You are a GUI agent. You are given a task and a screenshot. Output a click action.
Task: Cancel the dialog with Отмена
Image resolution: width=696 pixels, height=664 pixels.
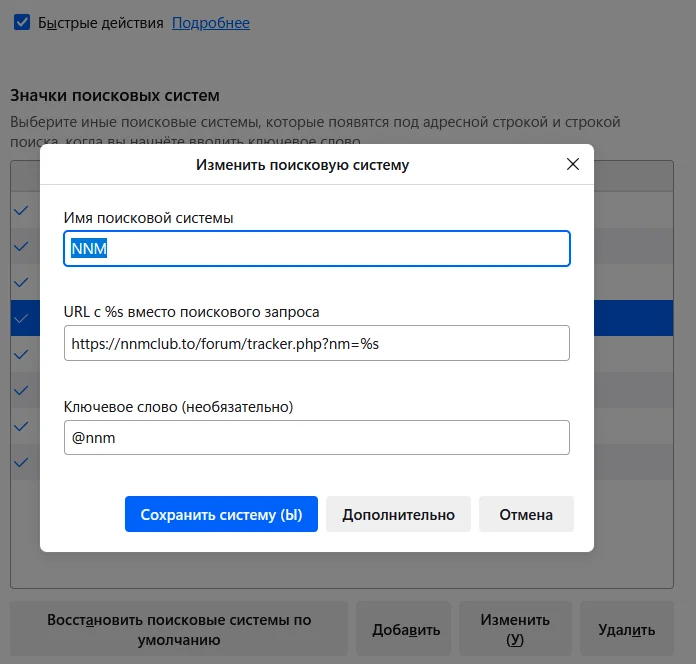tap(526, 515)
